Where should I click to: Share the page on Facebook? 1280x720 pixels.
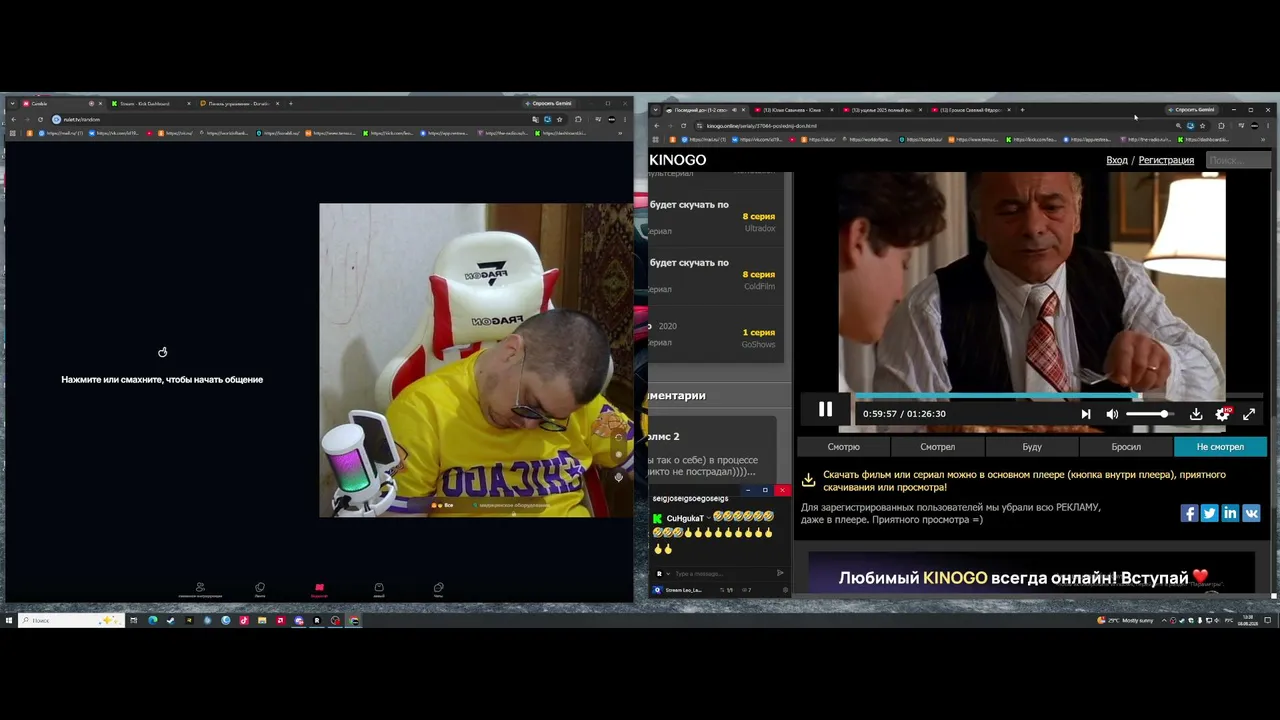(x=1189, y=513)
